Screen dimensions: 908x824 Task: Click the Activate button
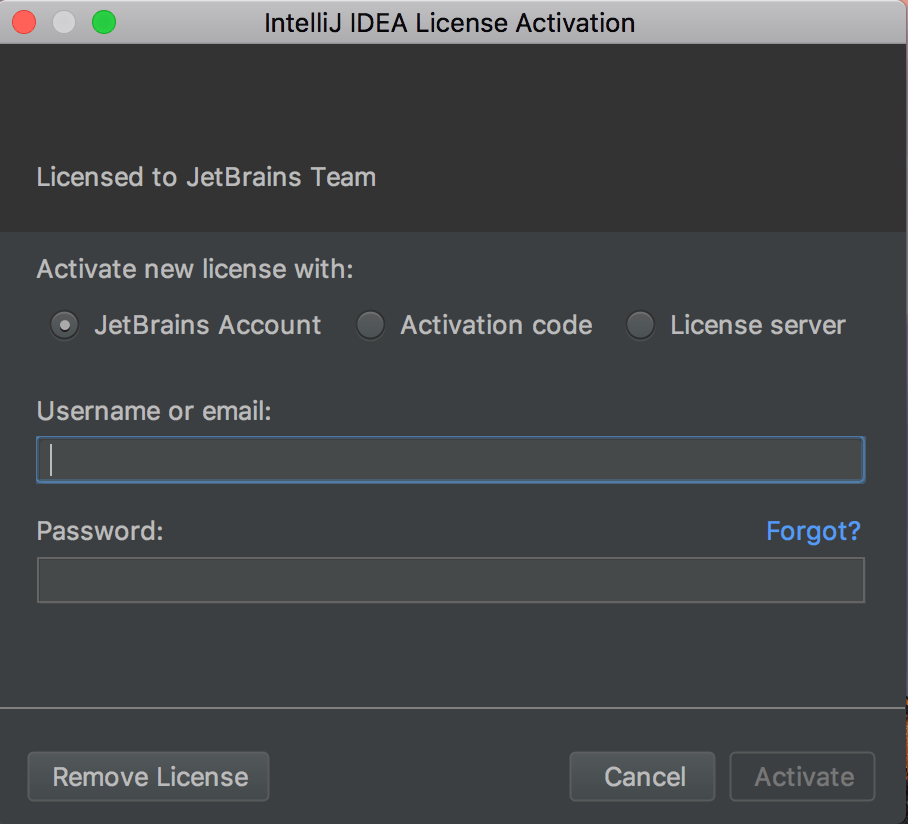tap(803, 777)
